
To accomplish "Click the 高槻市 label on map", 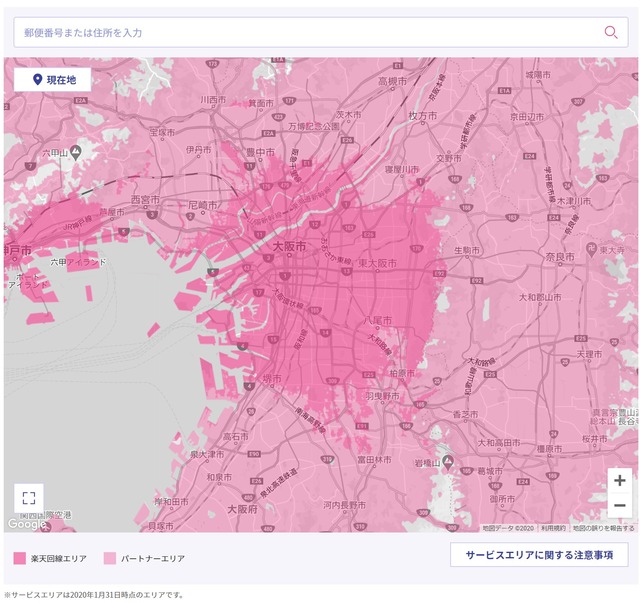I will 392,81.
